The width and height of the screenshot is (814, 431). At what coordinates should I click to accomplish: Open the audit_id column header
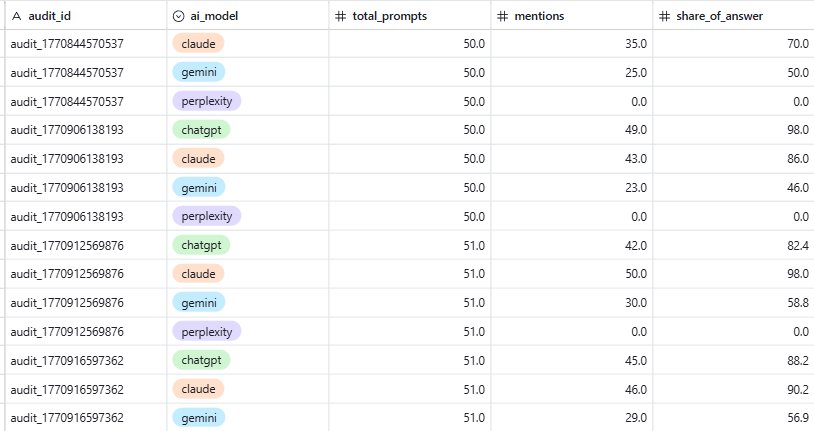(86, 16)
